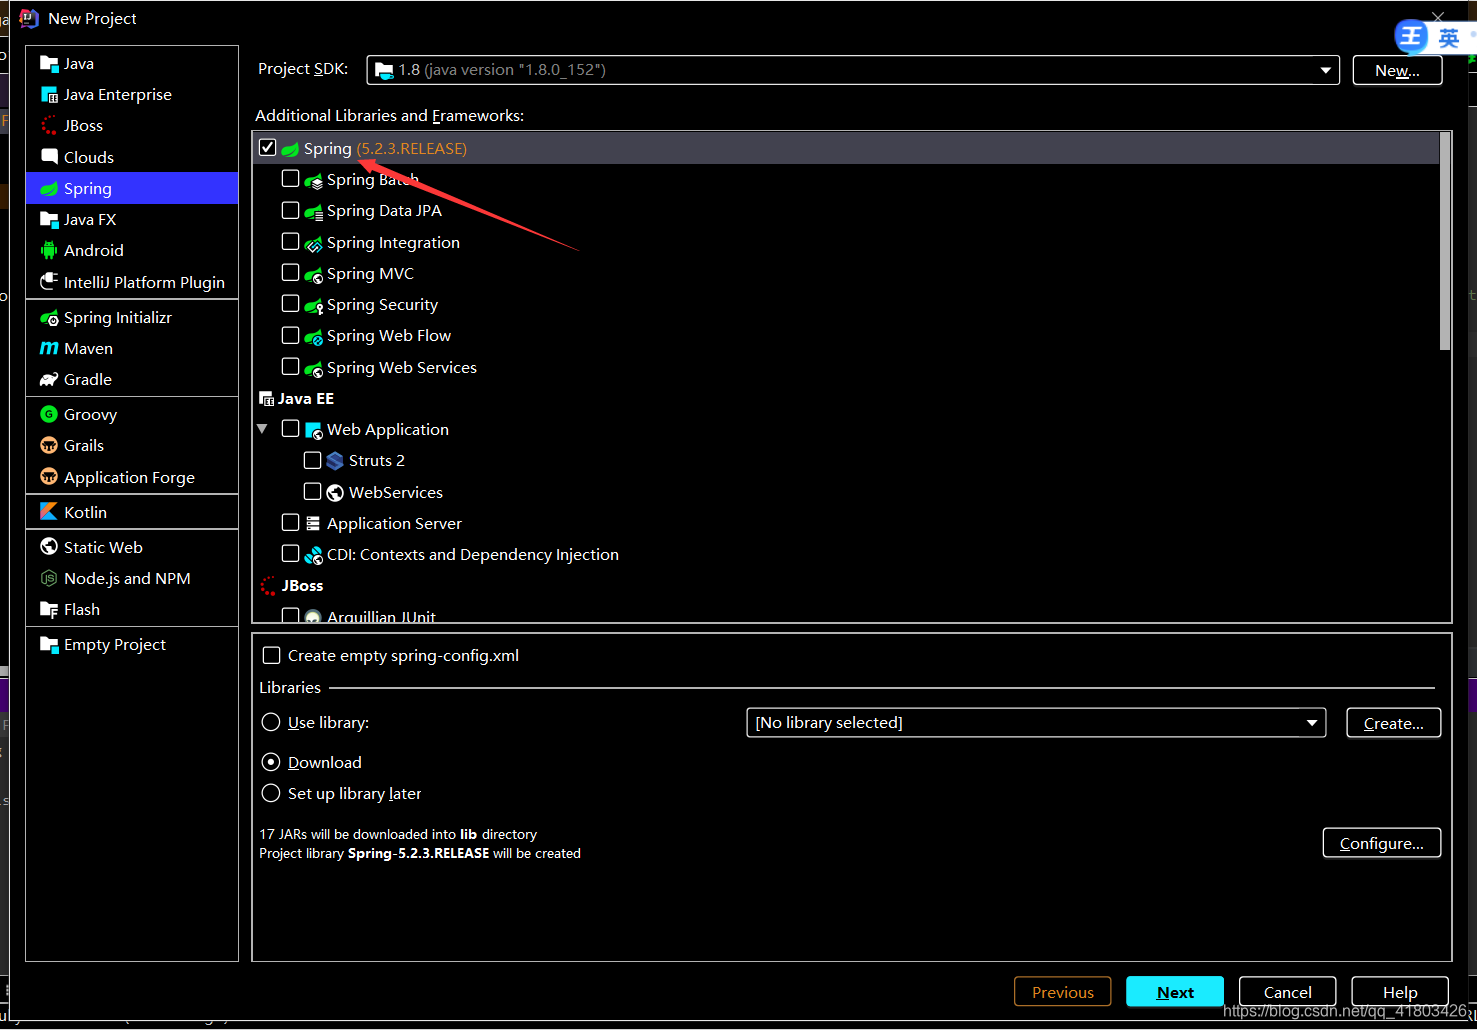Tick the WebServices checkbox

[x=312, y=492]
